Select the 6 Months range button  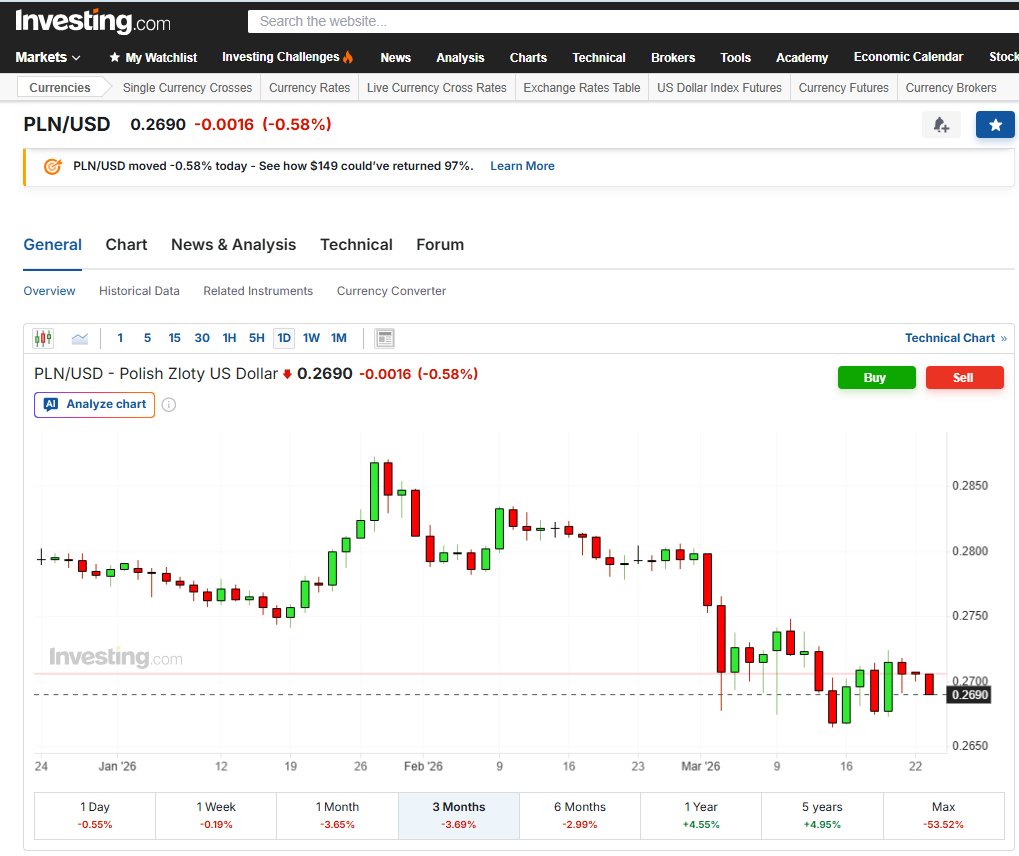pos(580,816)
